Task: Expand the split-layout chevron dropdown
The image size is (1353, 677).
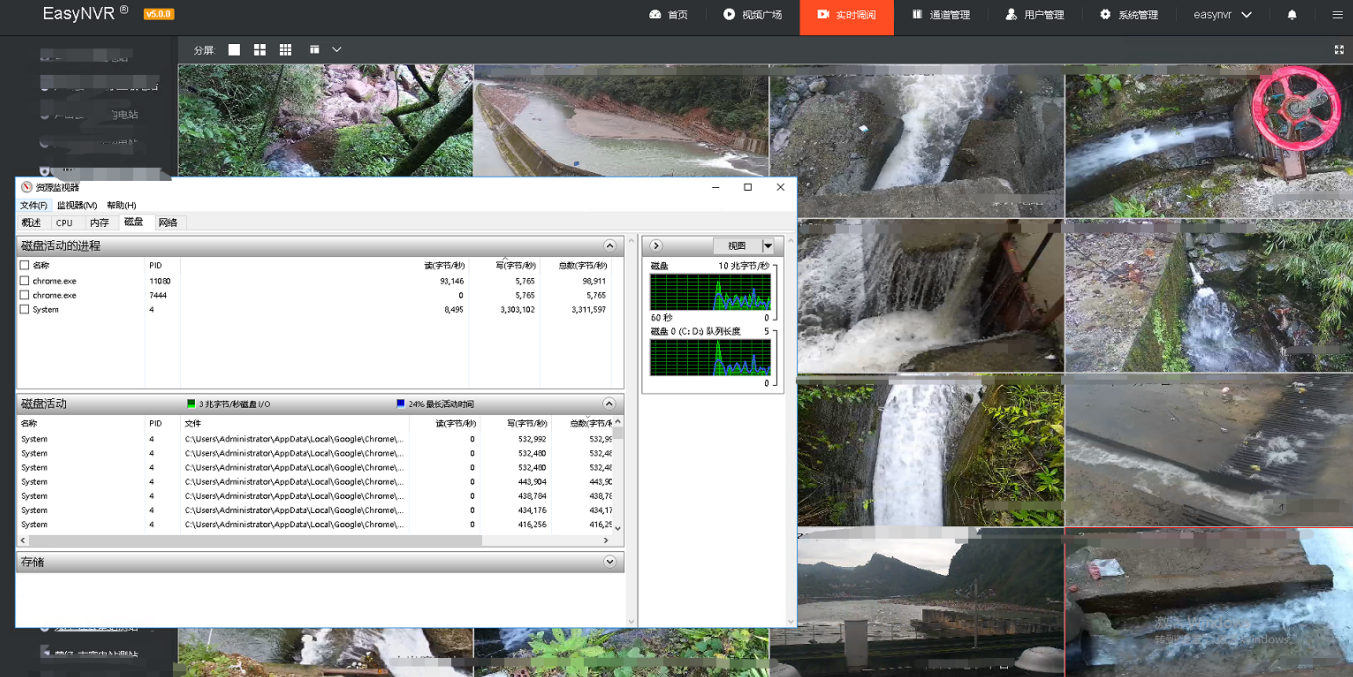Action: click(x=337, y=50)
